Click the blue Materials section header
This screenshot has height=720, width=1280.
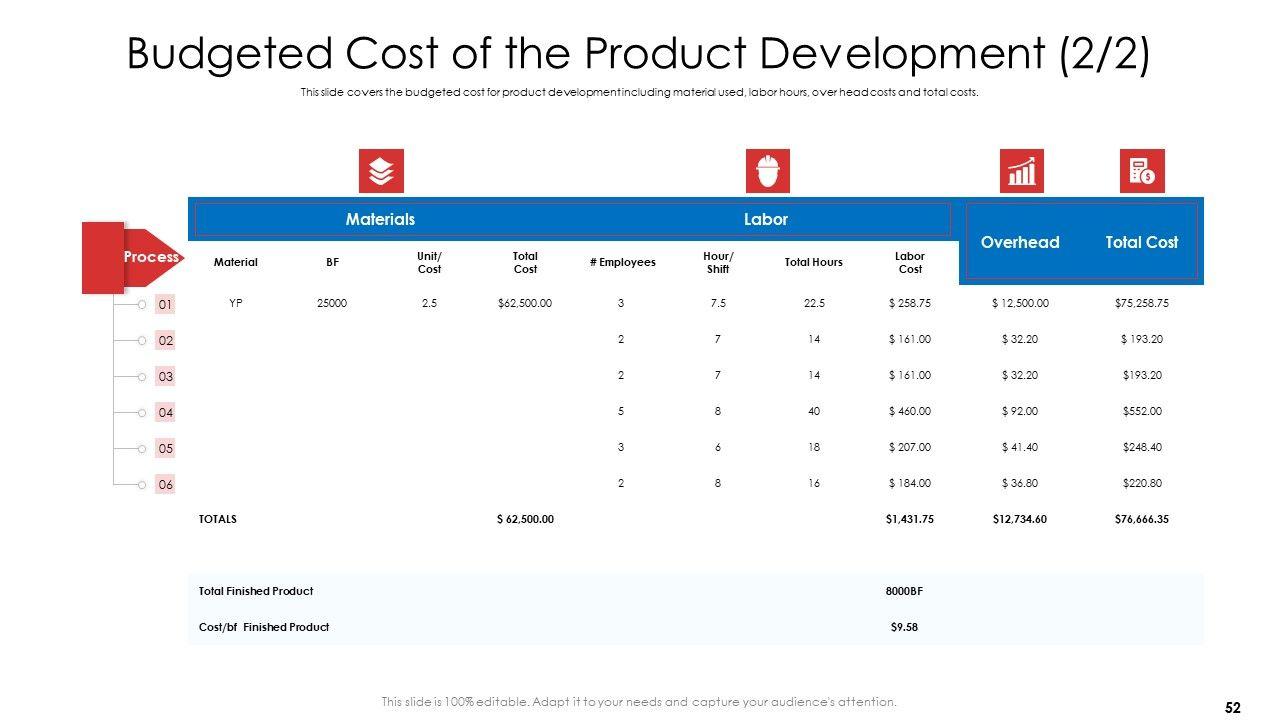coord(380,219)
